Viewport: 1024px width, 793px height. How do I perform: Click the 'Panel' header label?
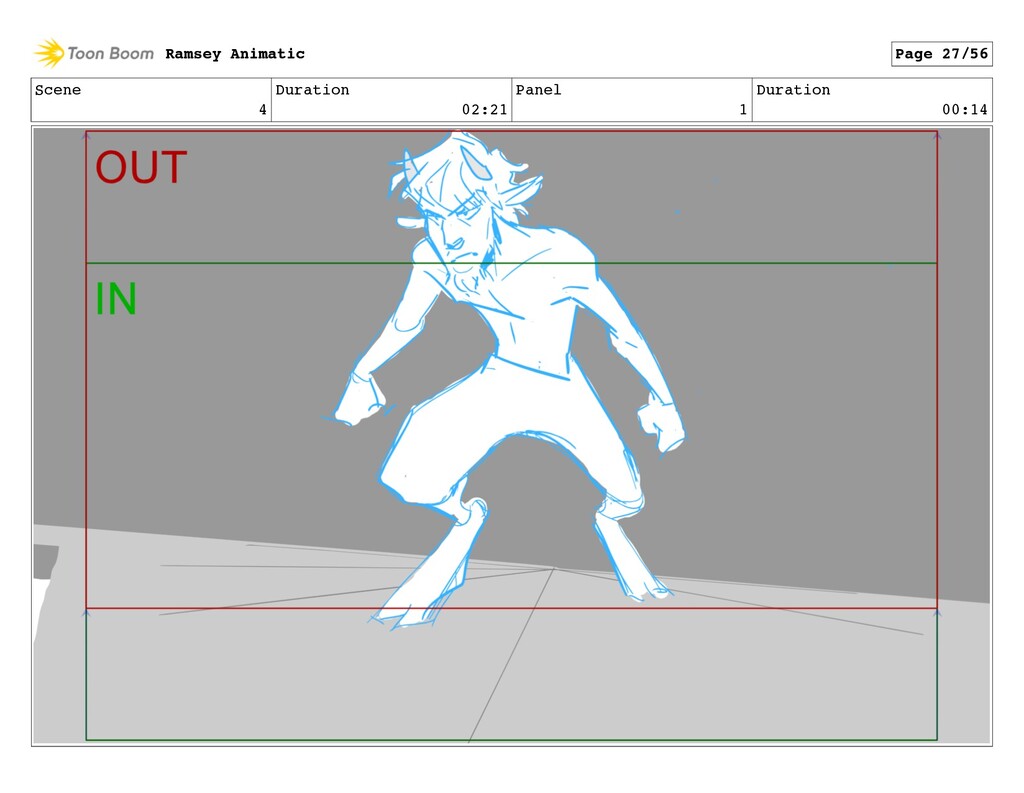(538, 89)
